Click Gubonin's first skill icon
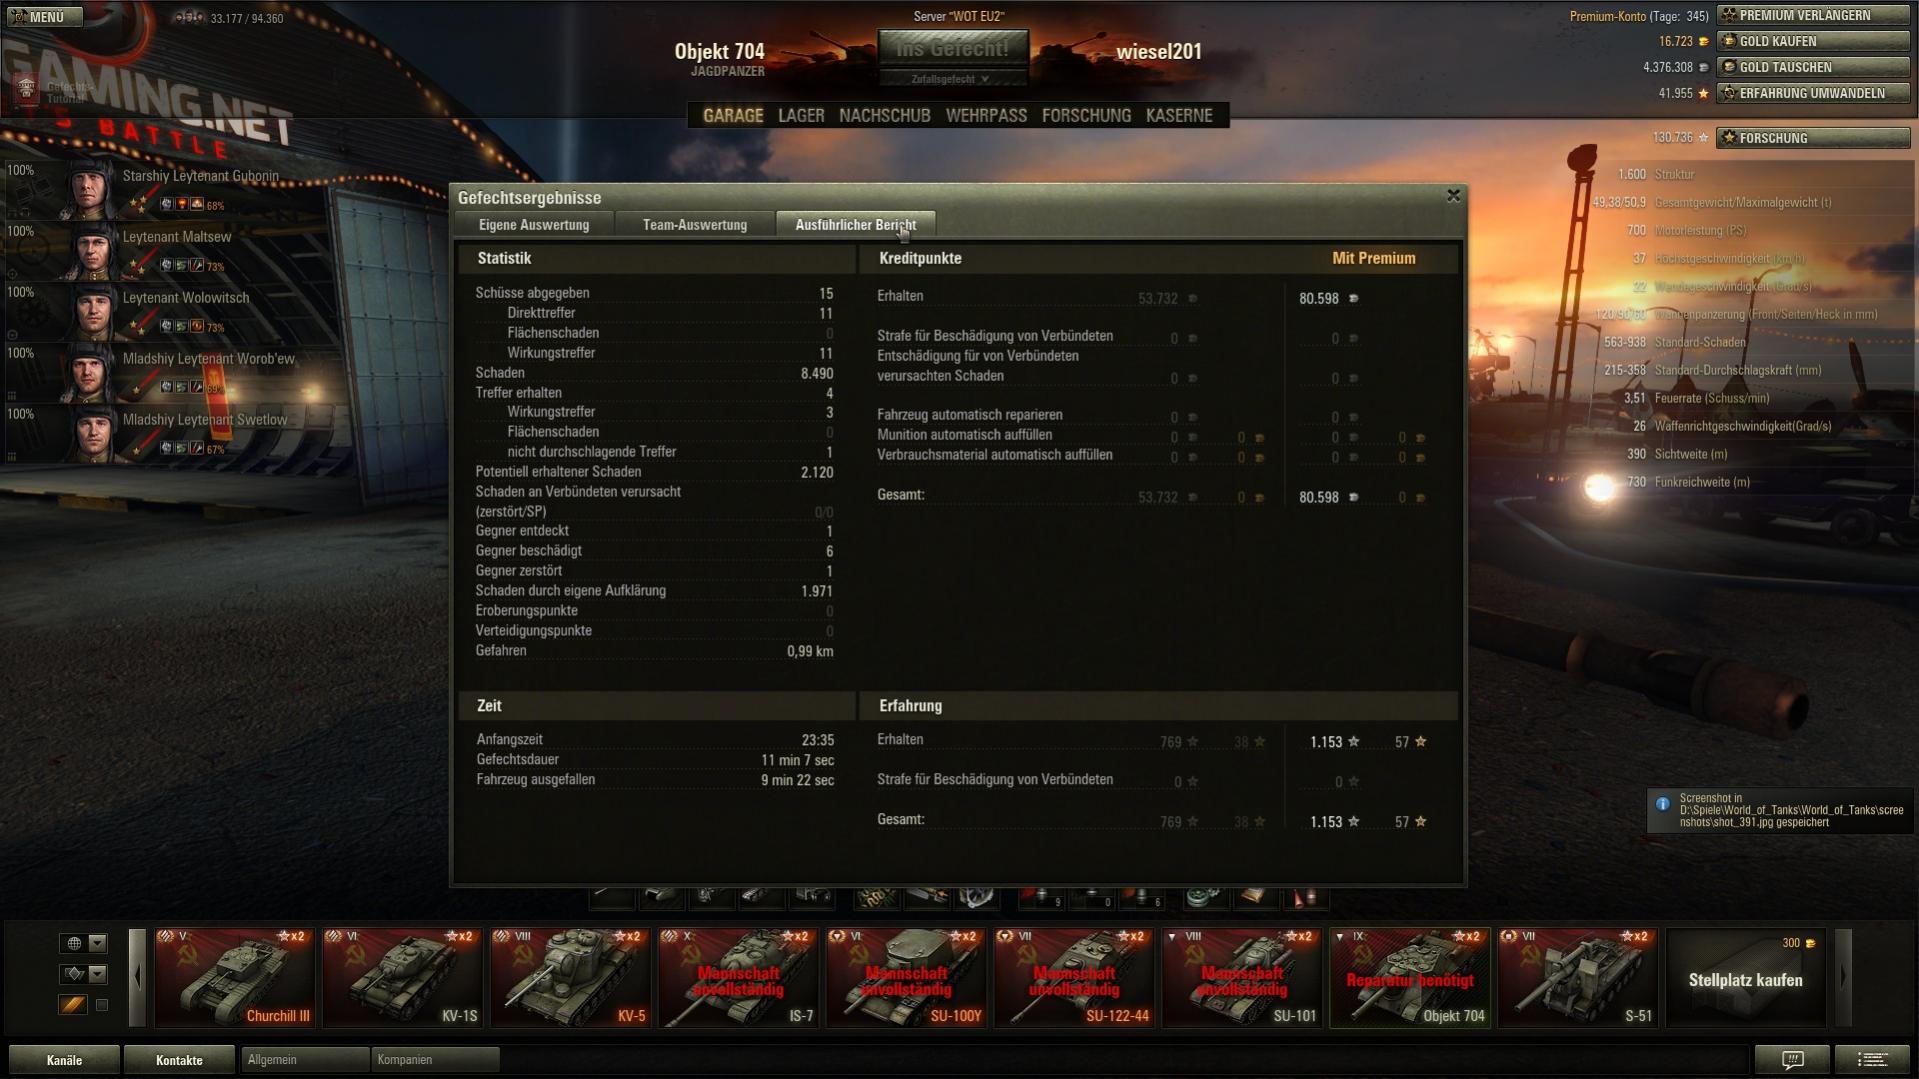The height and width of the screenshot is (1079, 1919). tap(166, 204)
